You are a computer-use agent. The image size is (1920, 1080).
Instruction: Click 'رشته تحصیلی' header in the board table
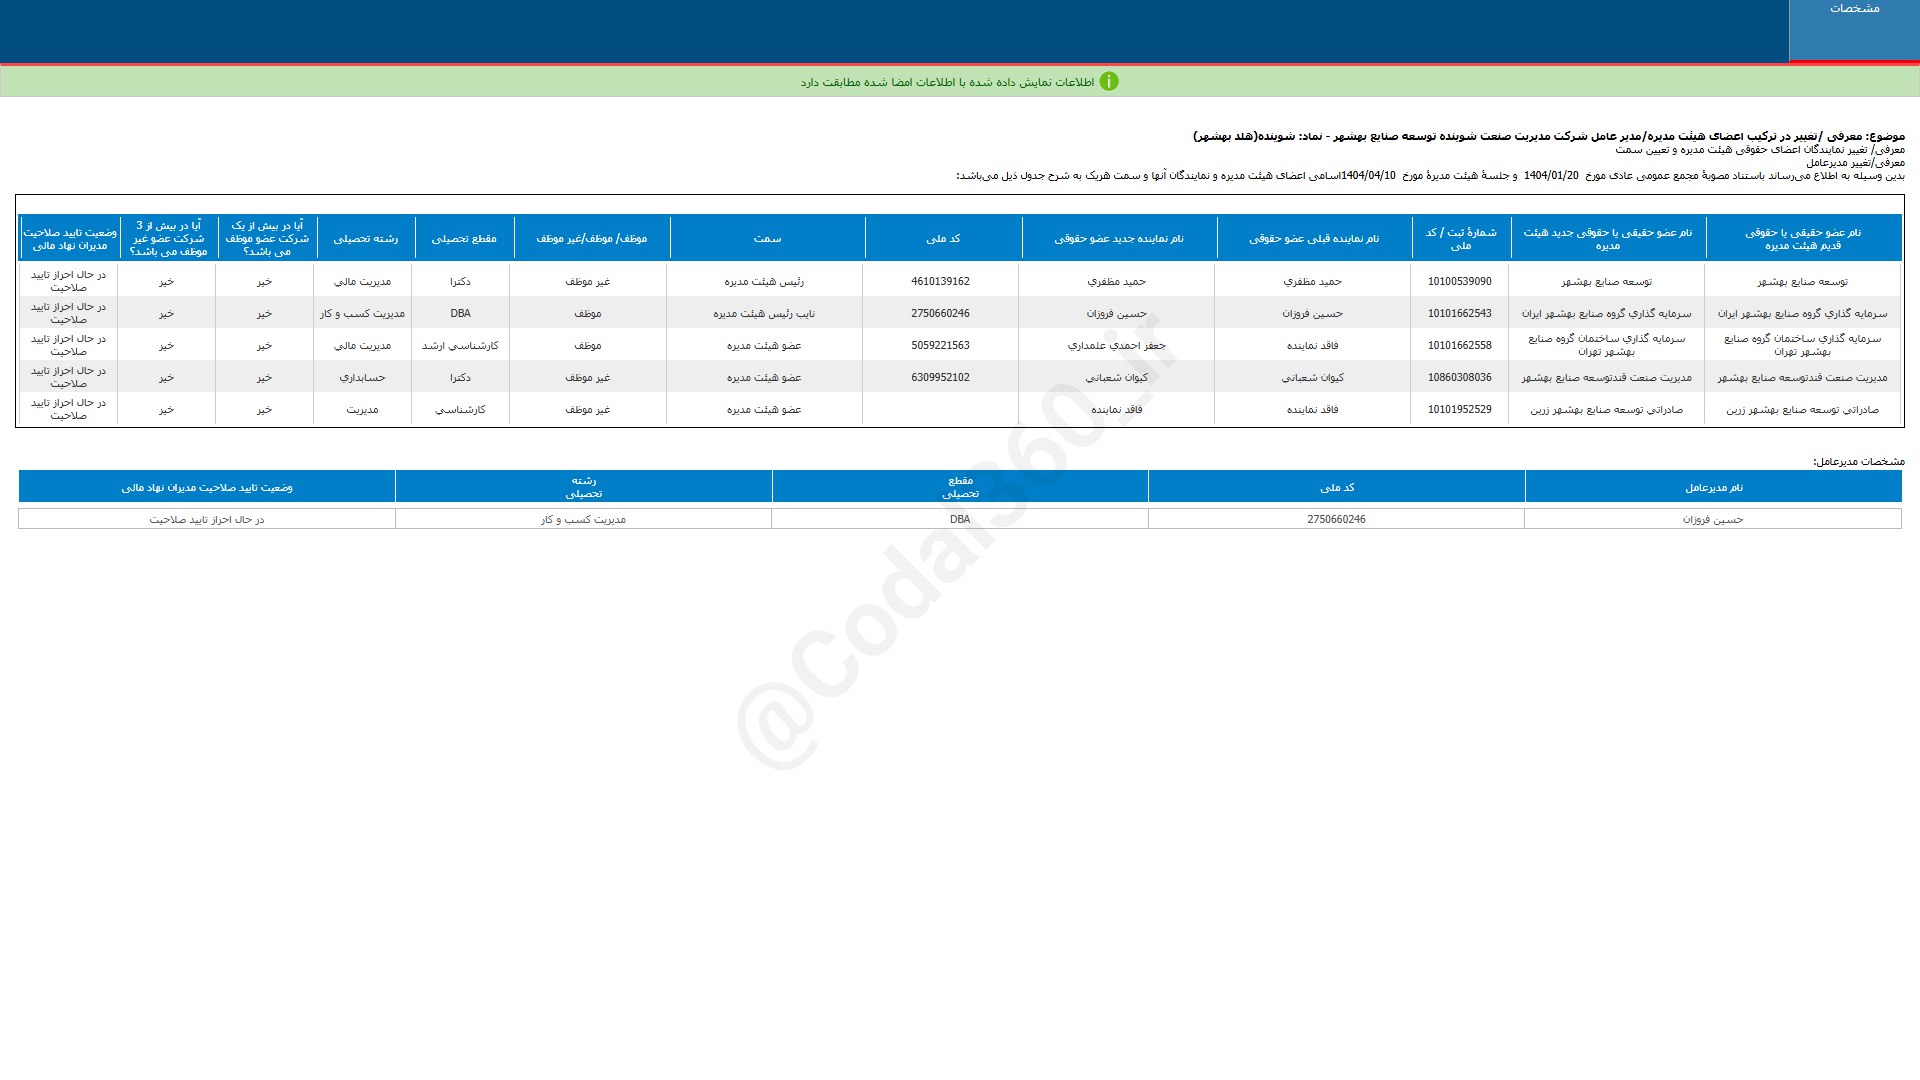tap(366, 239)
